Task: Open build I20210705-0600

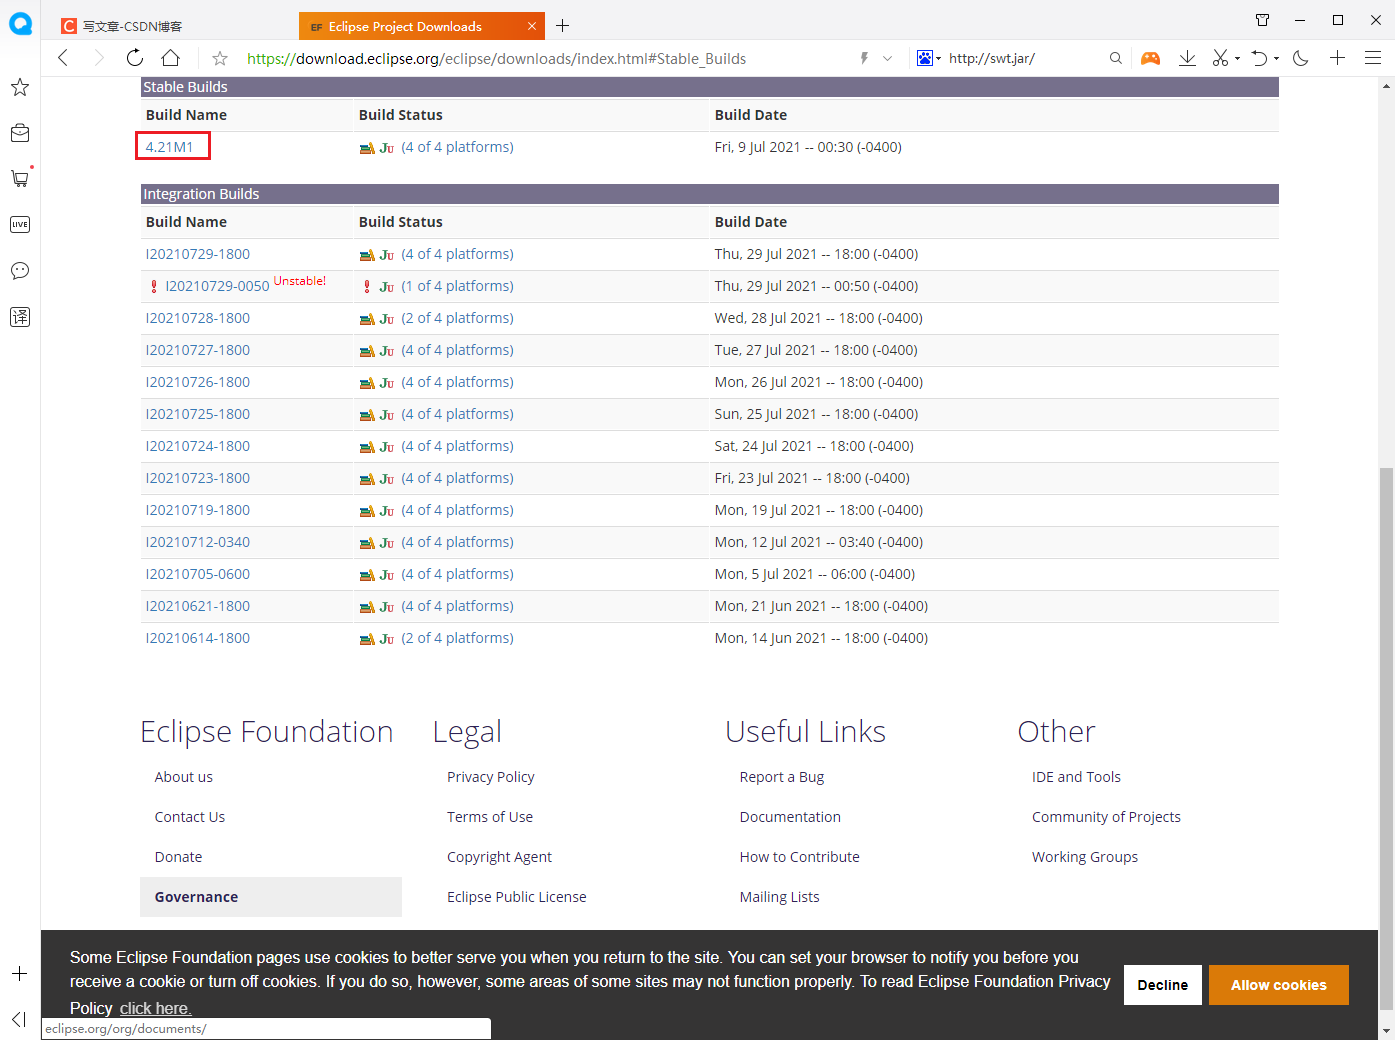Action: pyautogui.click(x=198, y=574)
